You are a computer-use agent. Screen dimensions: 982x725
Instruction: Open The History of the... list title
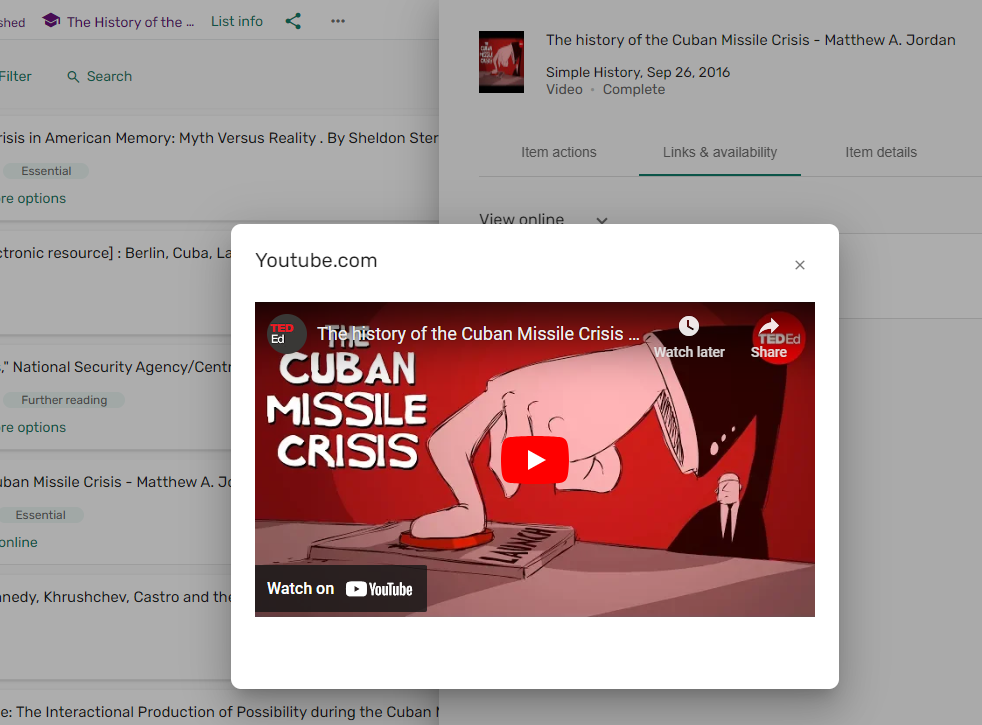coord(130,22)
